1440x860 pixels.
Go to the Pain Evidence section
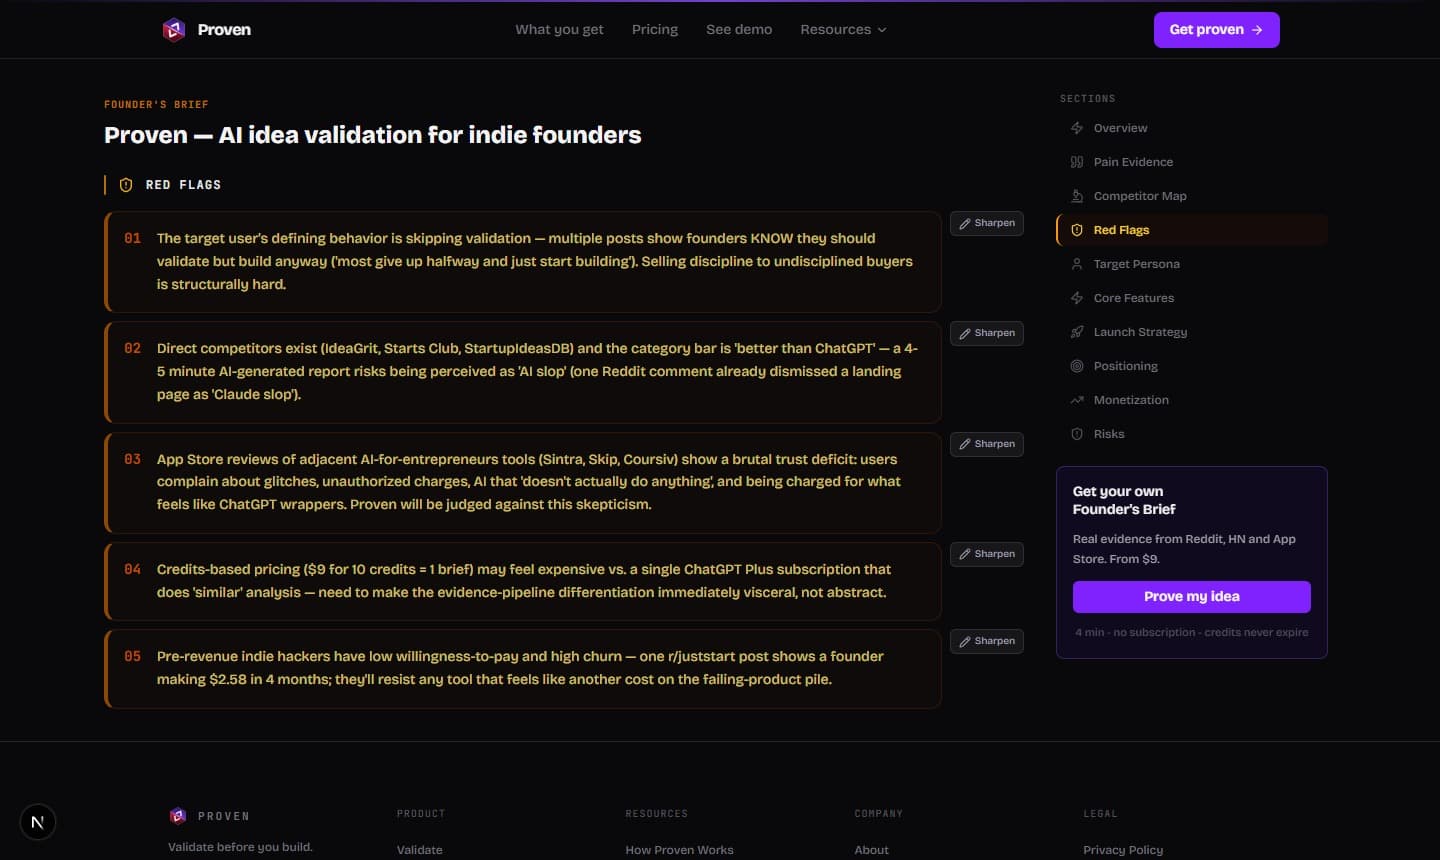tap(1192, 162)
